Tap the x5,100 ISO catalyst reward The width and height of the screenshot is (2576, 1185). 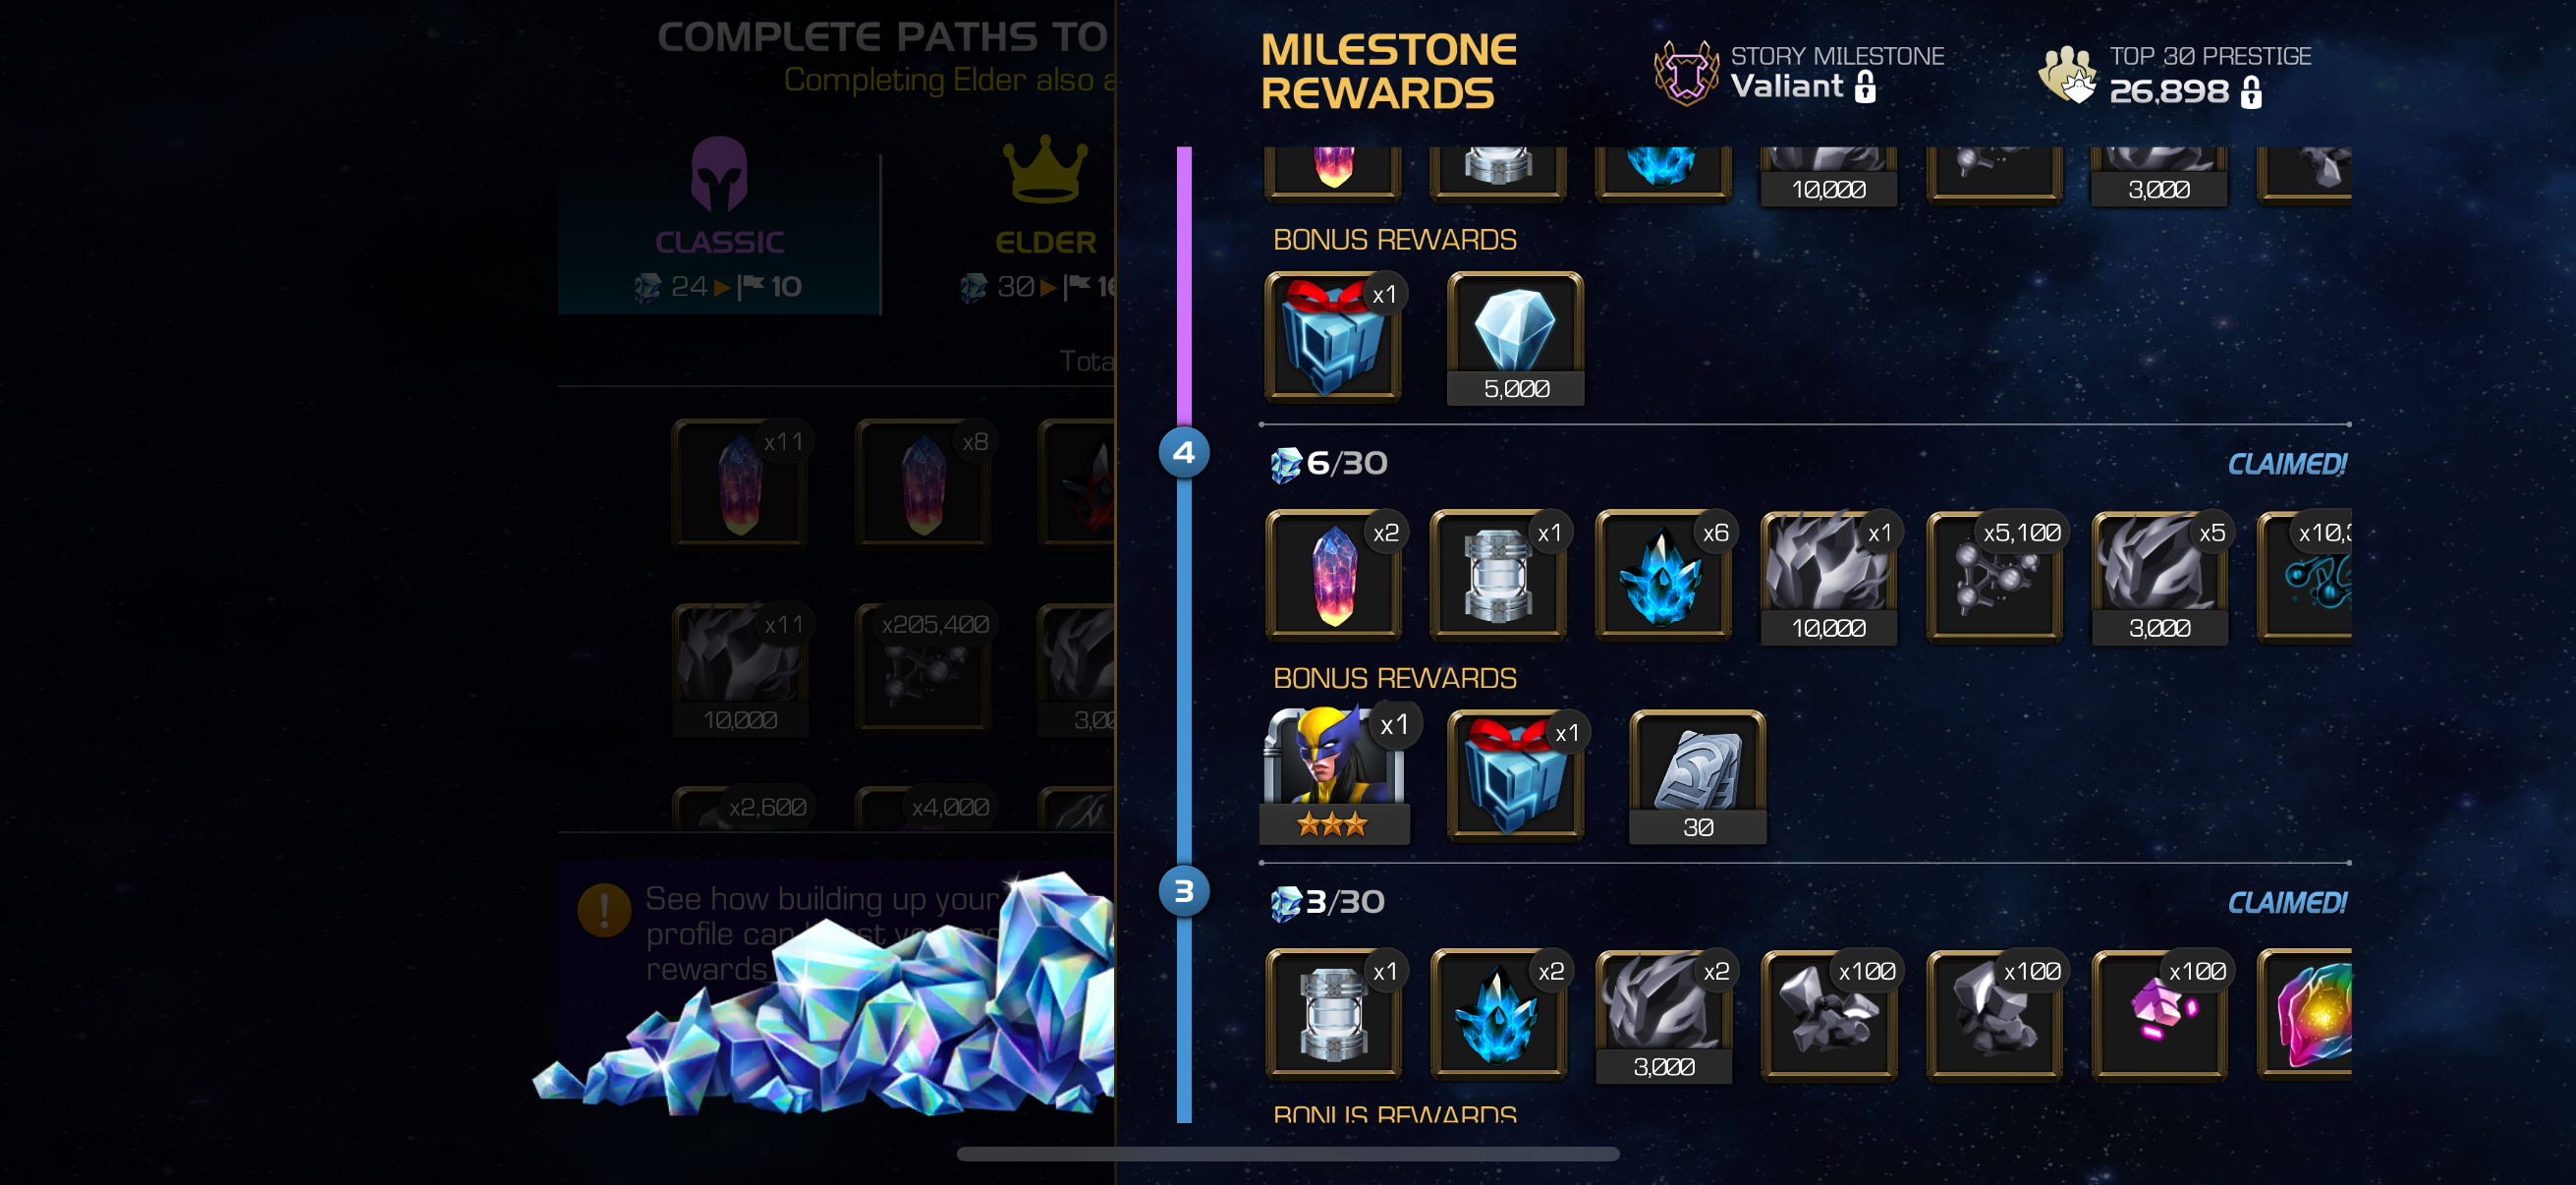[x=1994, y=575]
